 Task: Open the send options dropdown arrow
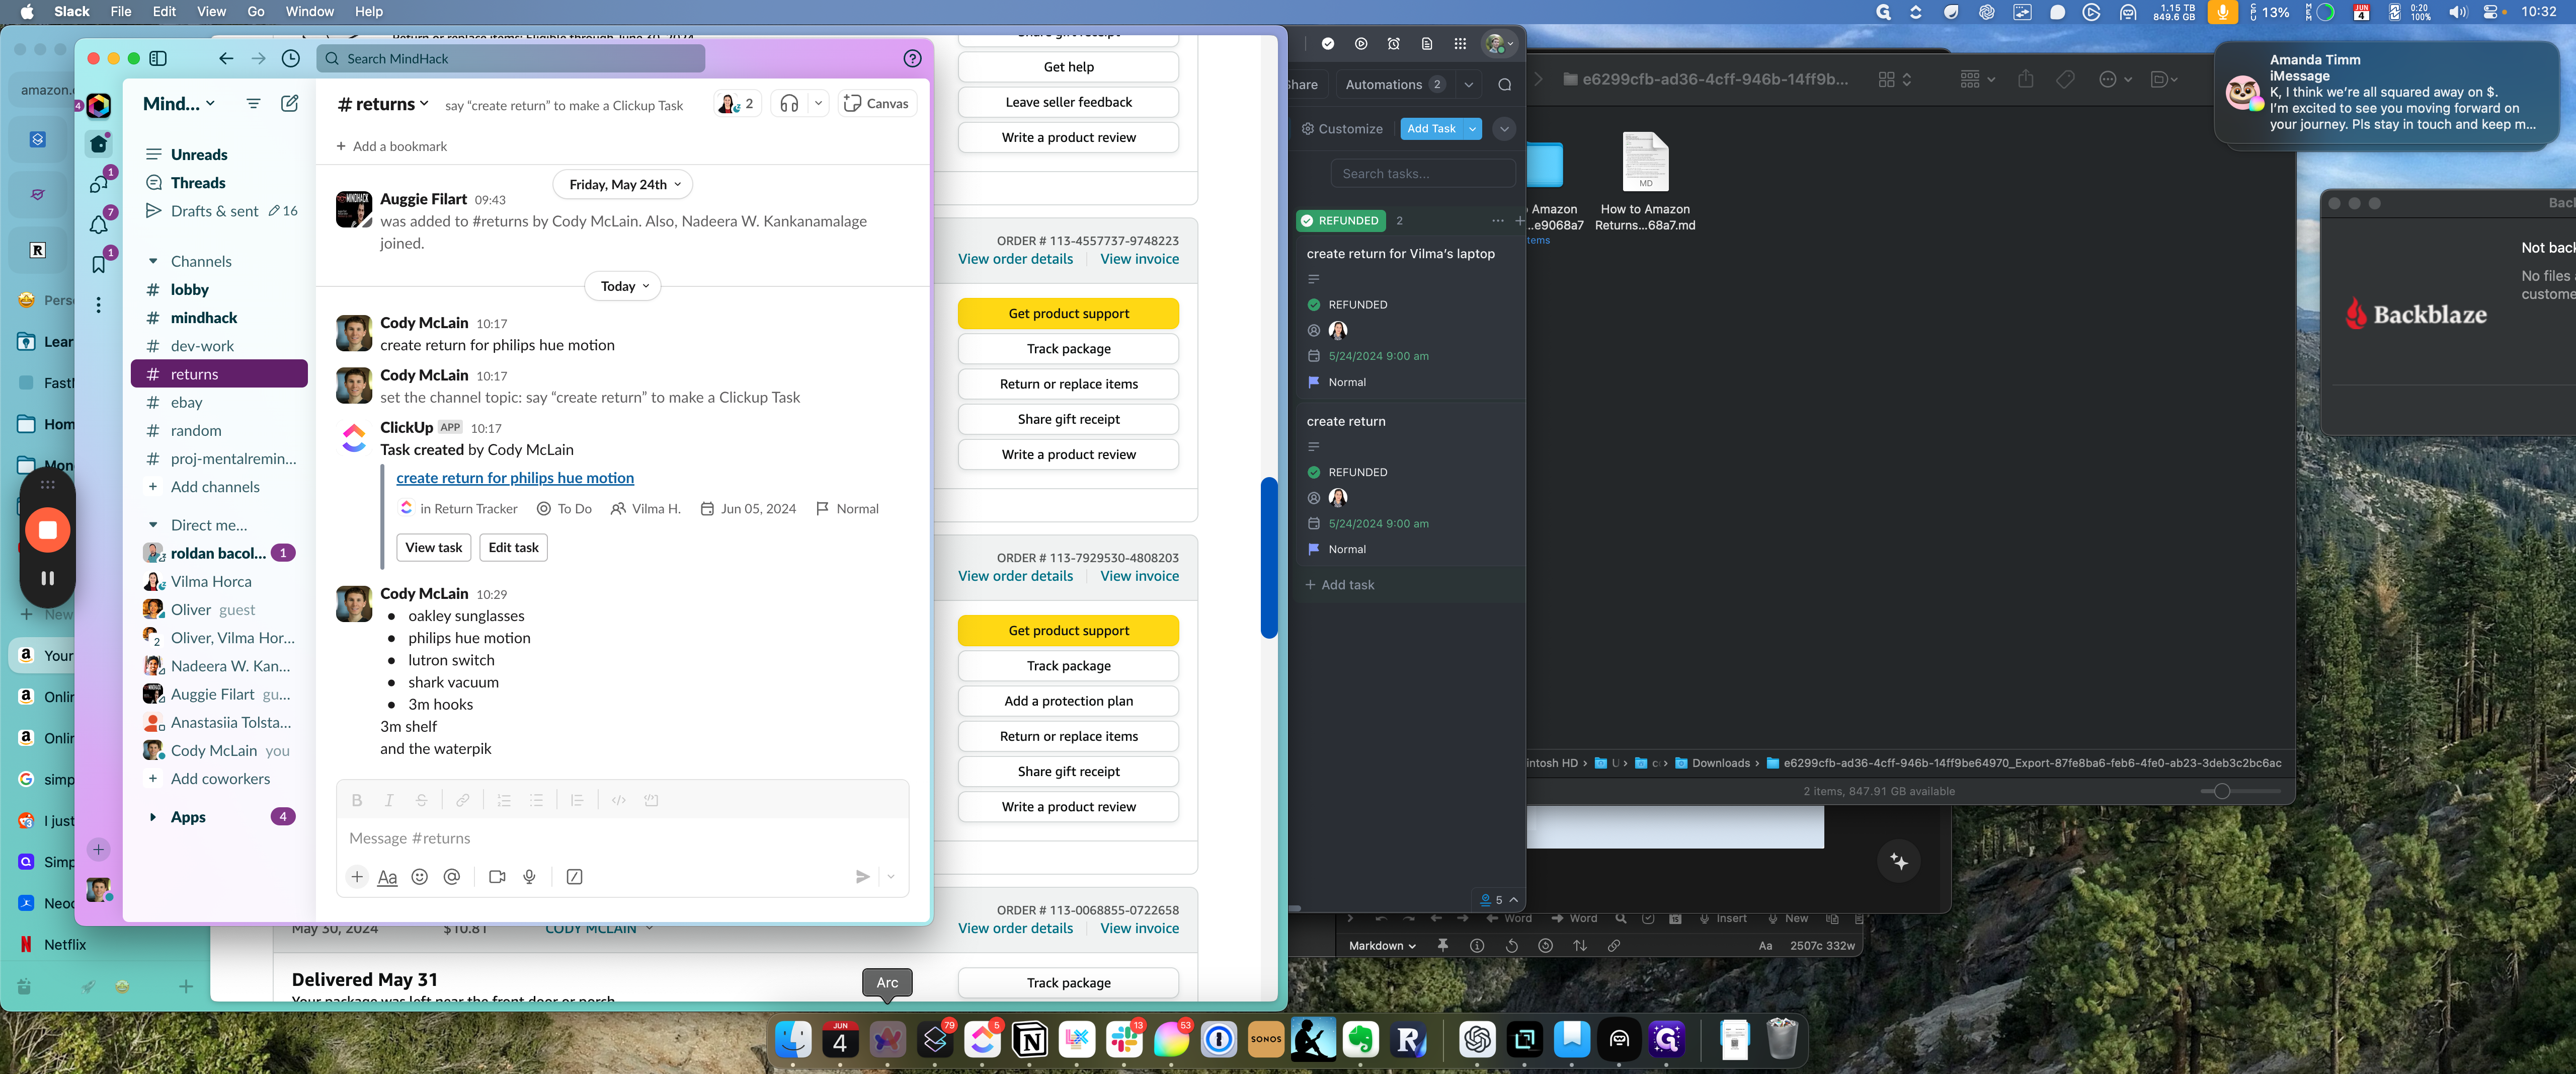(891, 876)
